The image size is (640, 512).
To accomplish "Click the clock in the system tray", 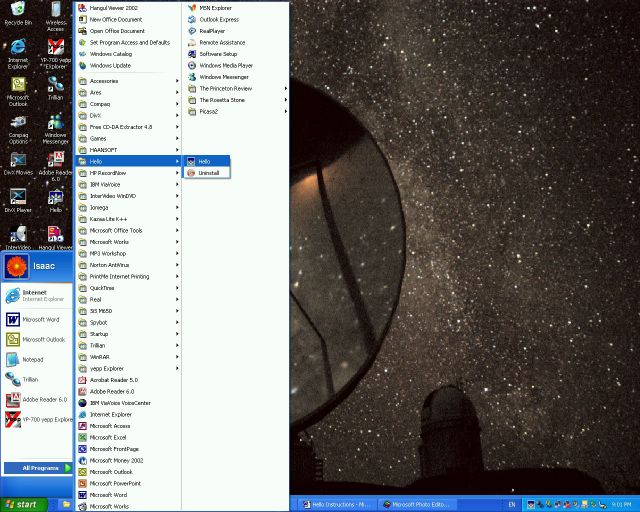I will [x=621, y=505].
